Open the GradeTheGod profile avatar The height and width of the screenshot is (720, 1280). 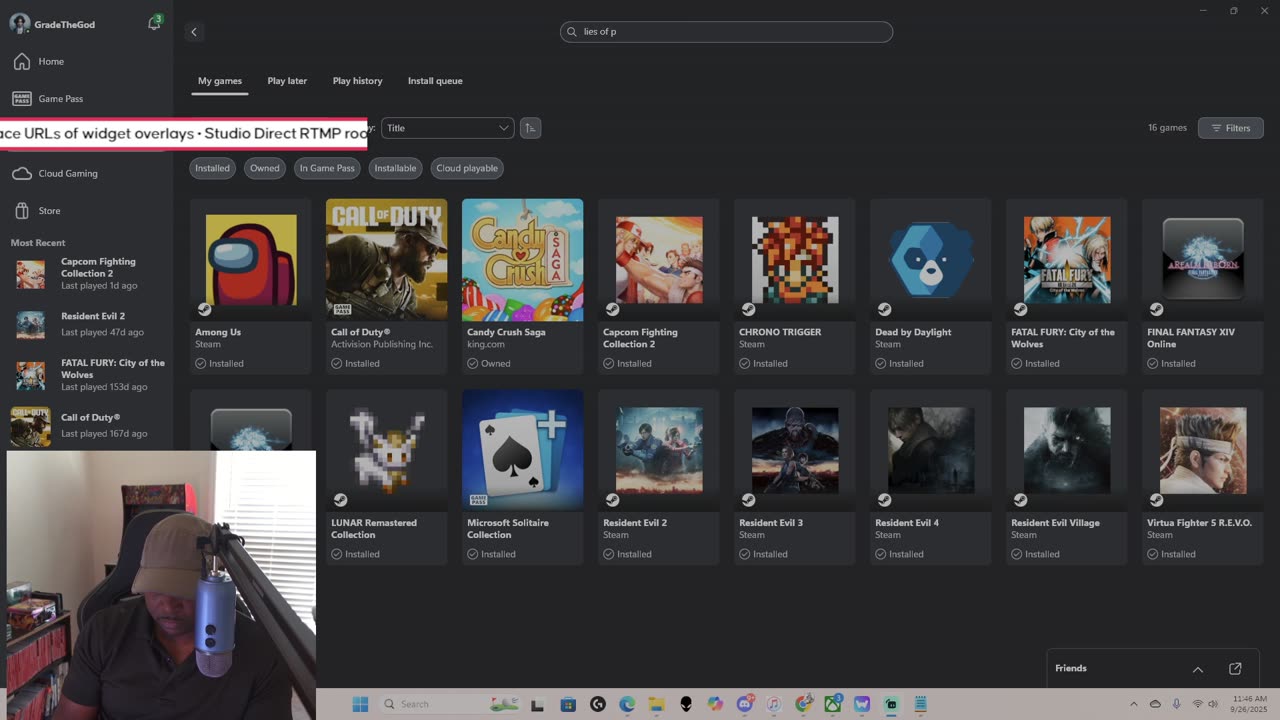click(x=19, y=24)
